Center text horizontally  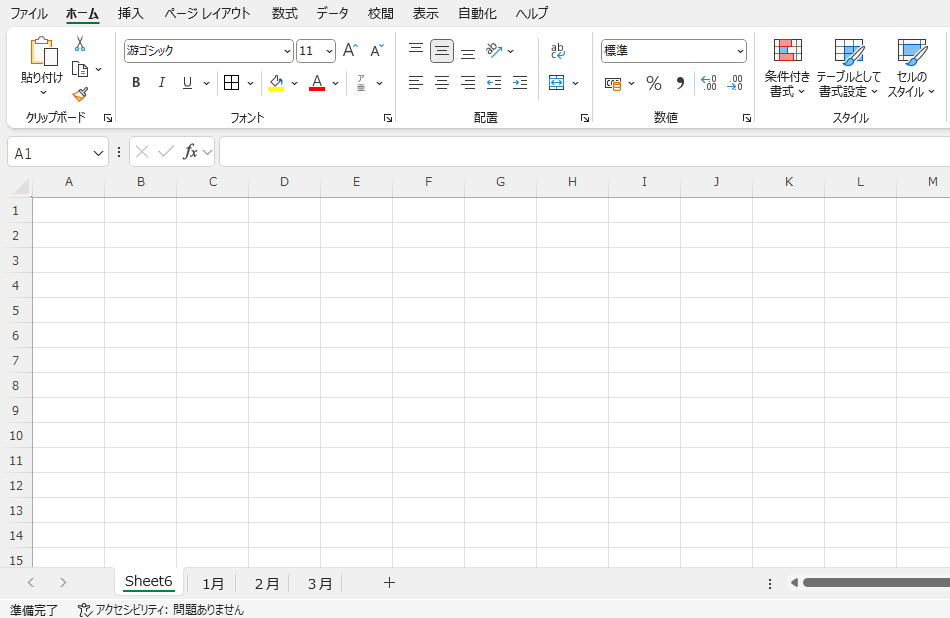click(x=442, y=83)
